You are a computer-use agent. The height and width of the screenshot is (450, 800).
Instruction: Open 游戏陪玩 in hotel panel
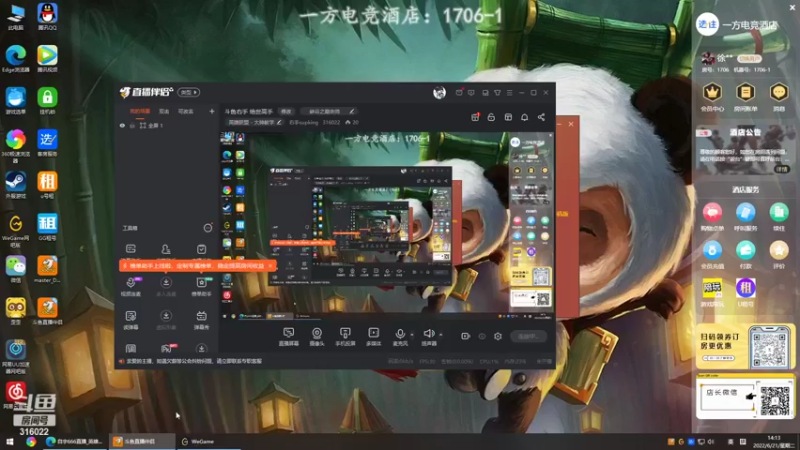point(712,293)
